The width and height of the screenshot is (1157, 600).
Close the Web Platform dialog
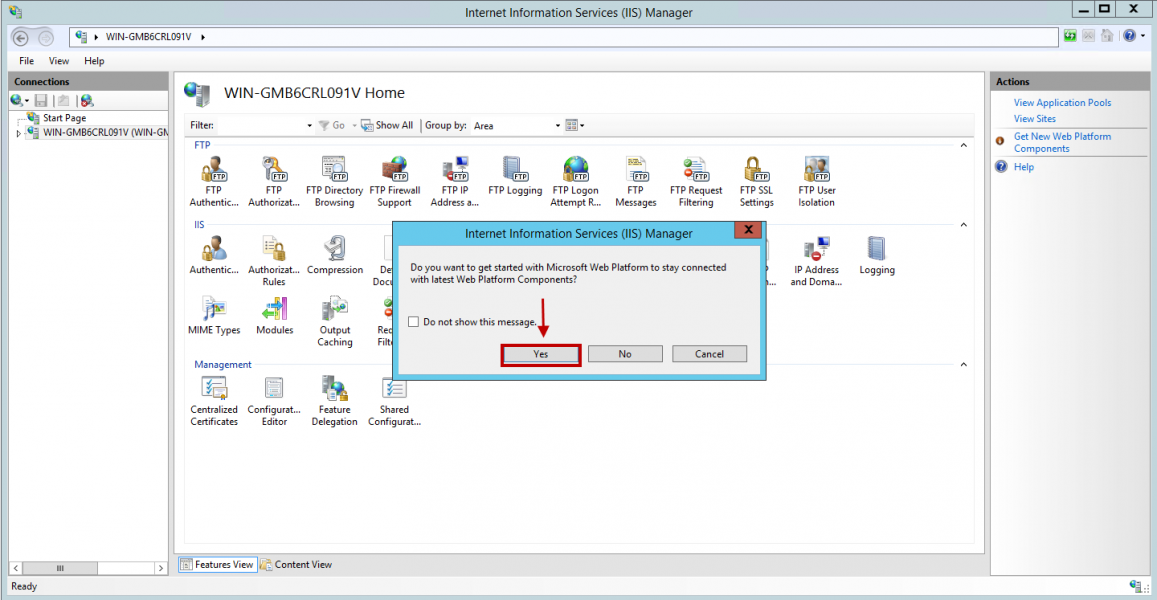pos(748,230)
